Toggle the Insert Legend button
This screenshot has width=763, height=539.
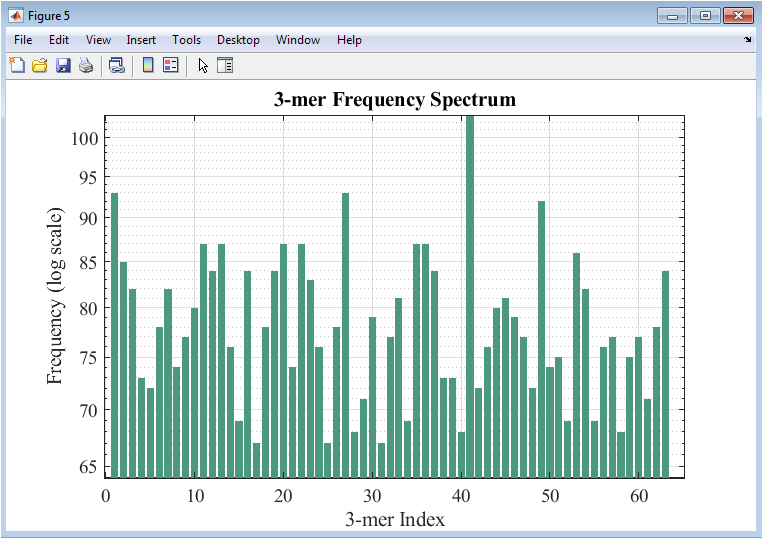point(170,66)
